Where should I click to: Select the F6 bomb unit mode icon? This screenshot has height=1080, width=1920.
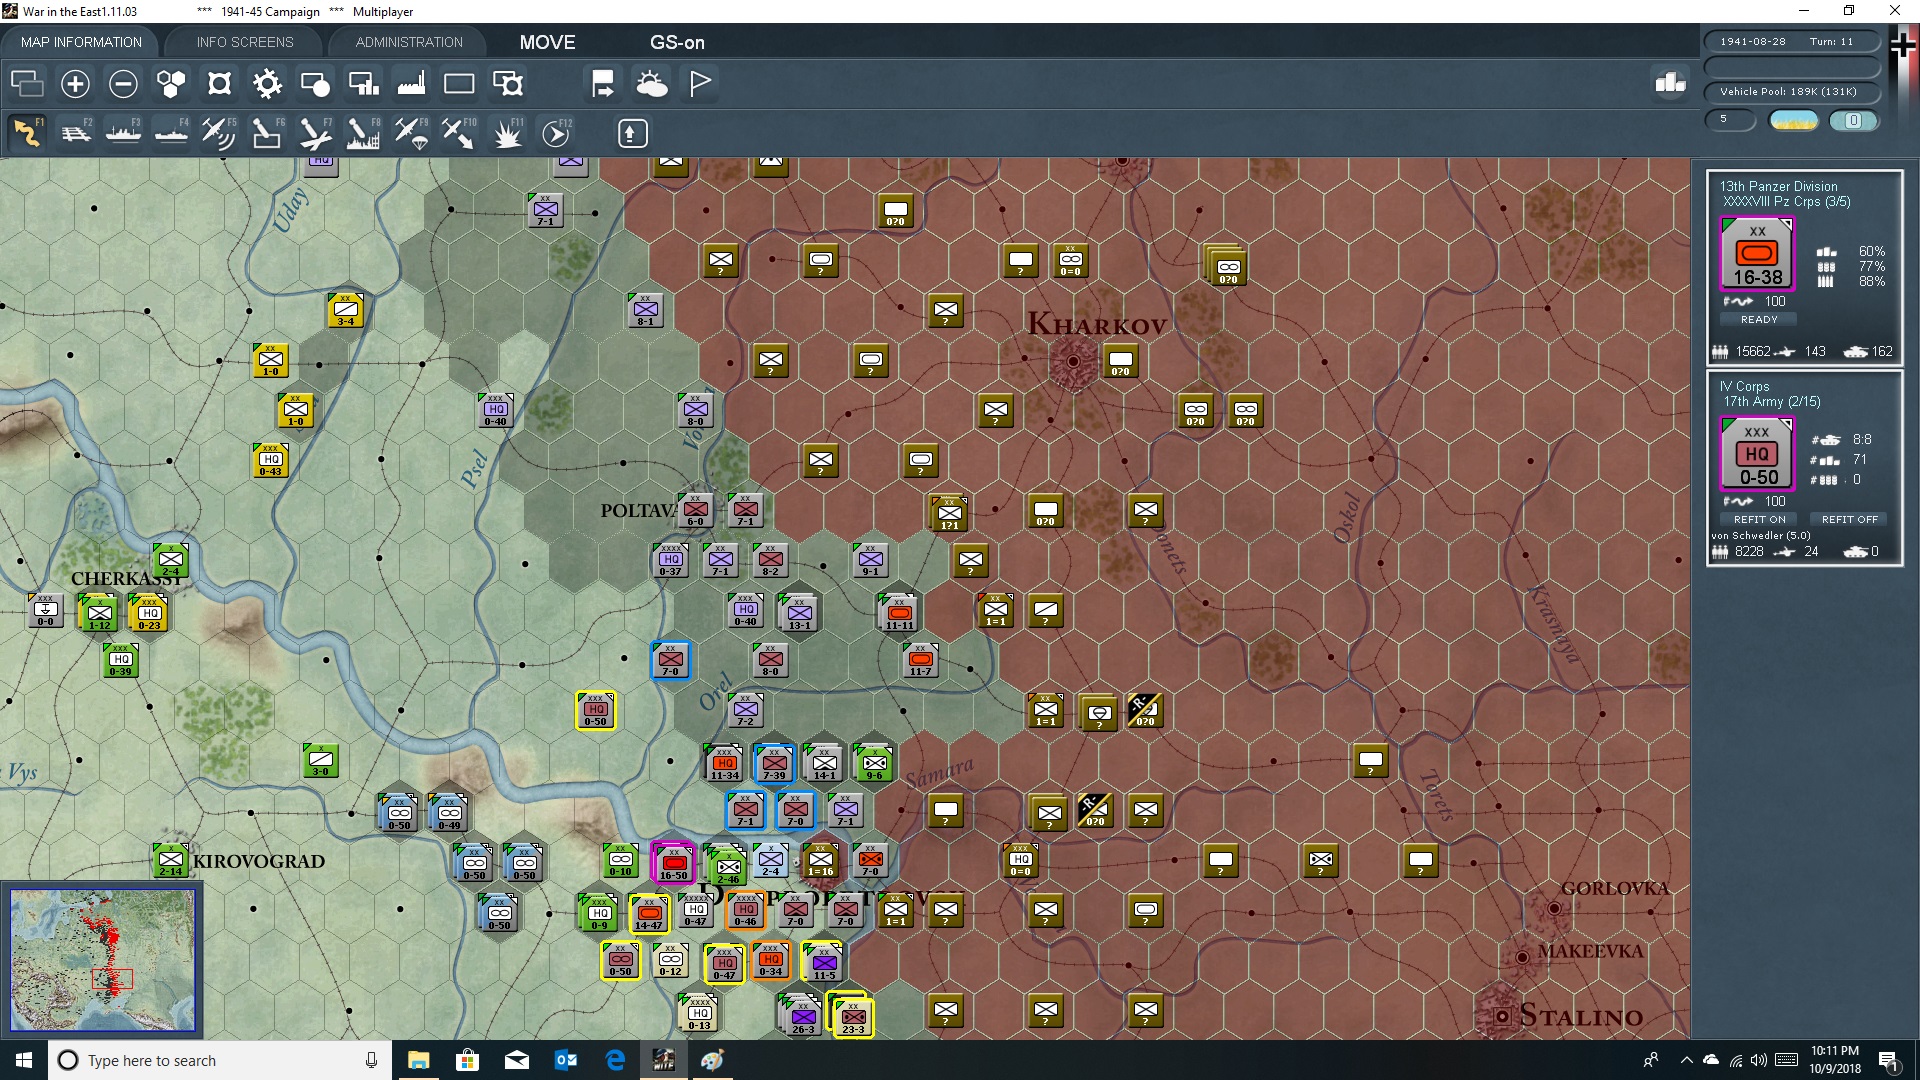(267, 133)
